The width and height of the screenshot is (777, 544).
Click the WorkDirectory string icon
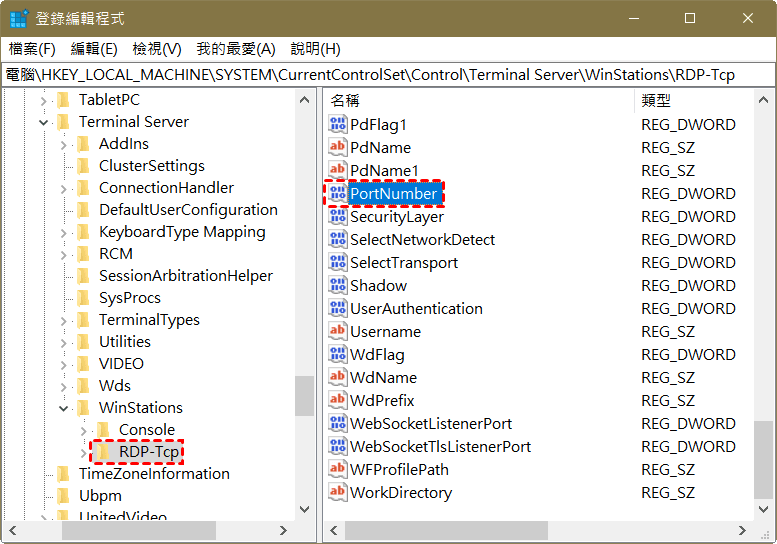click(x=337, y=492)
